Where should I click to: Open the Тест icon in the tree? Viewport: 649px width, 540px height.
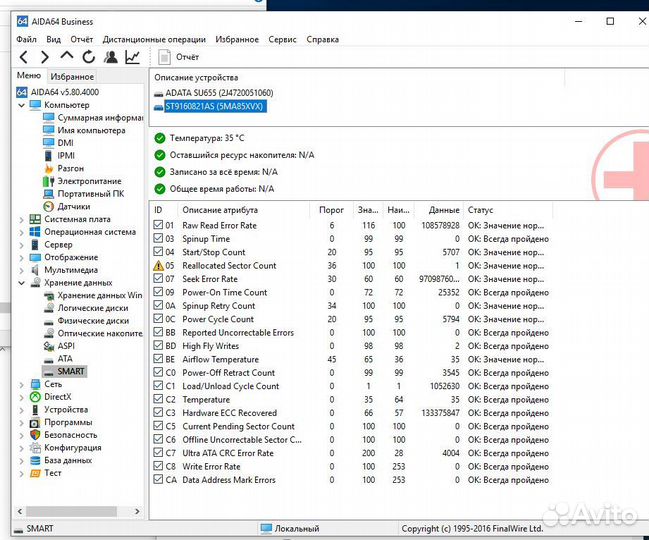tap(35, 473)
